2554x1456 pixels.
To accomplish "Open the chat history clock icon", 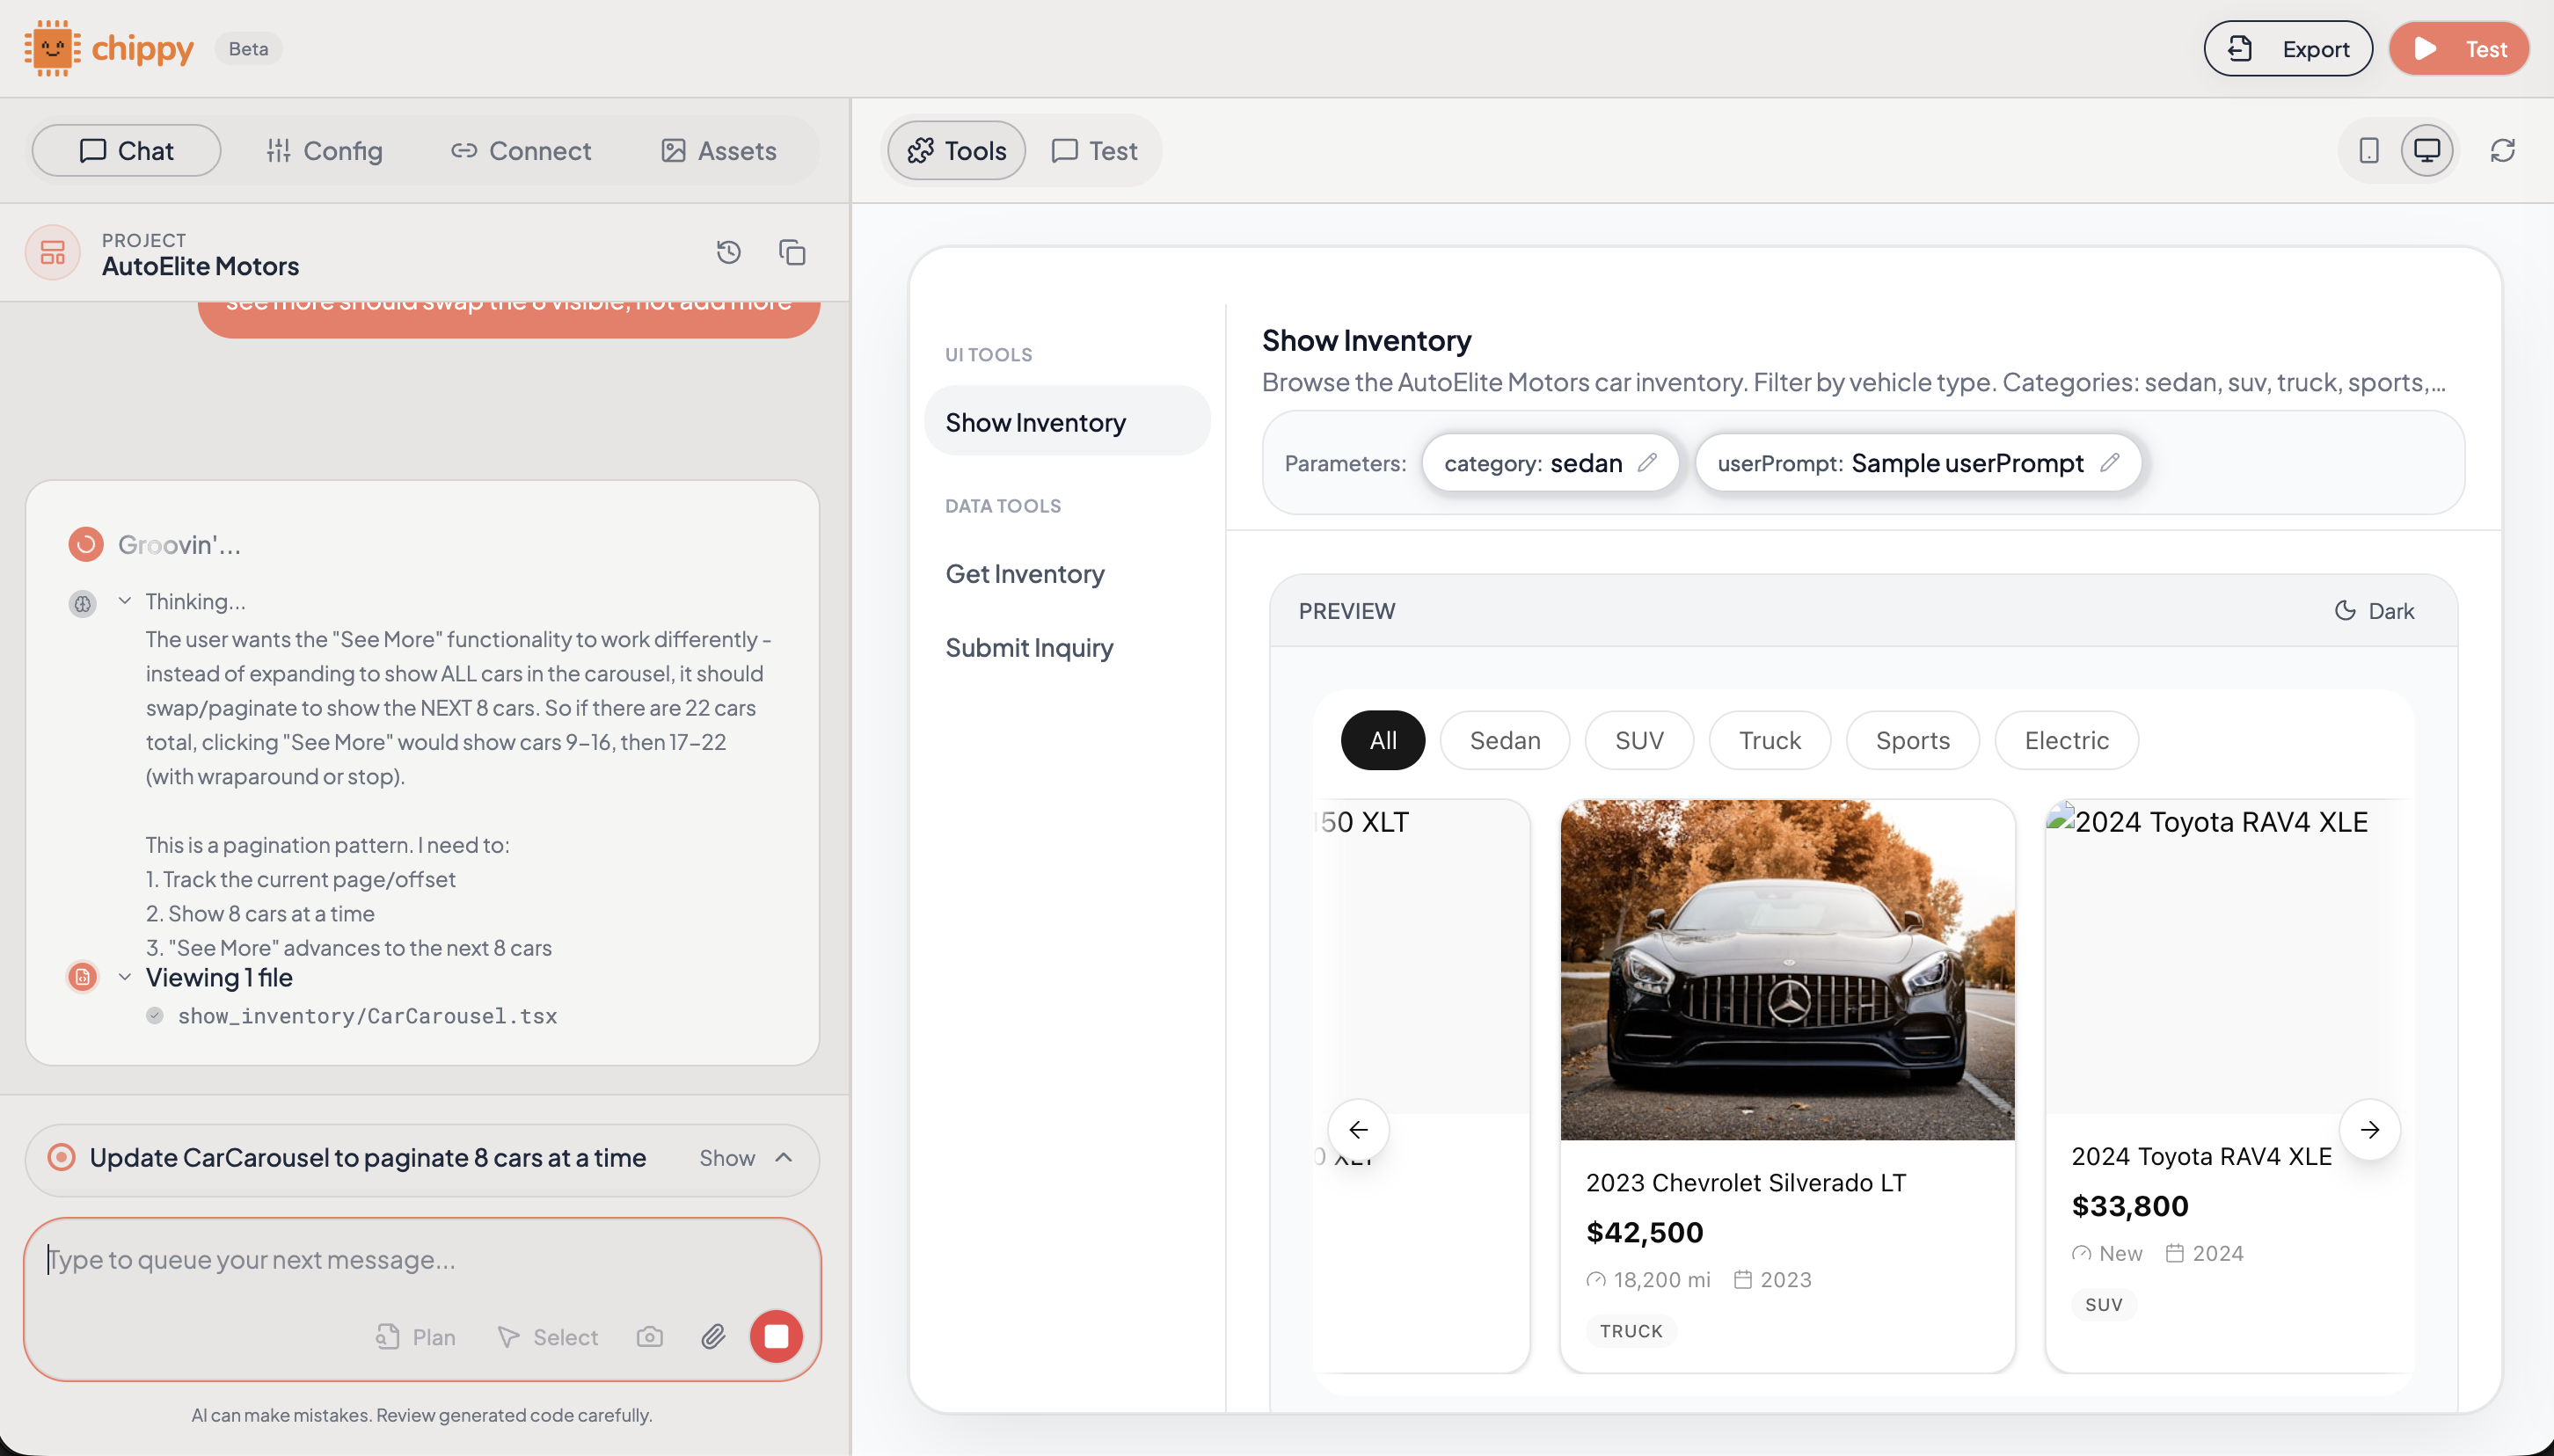I will [729, 252].
